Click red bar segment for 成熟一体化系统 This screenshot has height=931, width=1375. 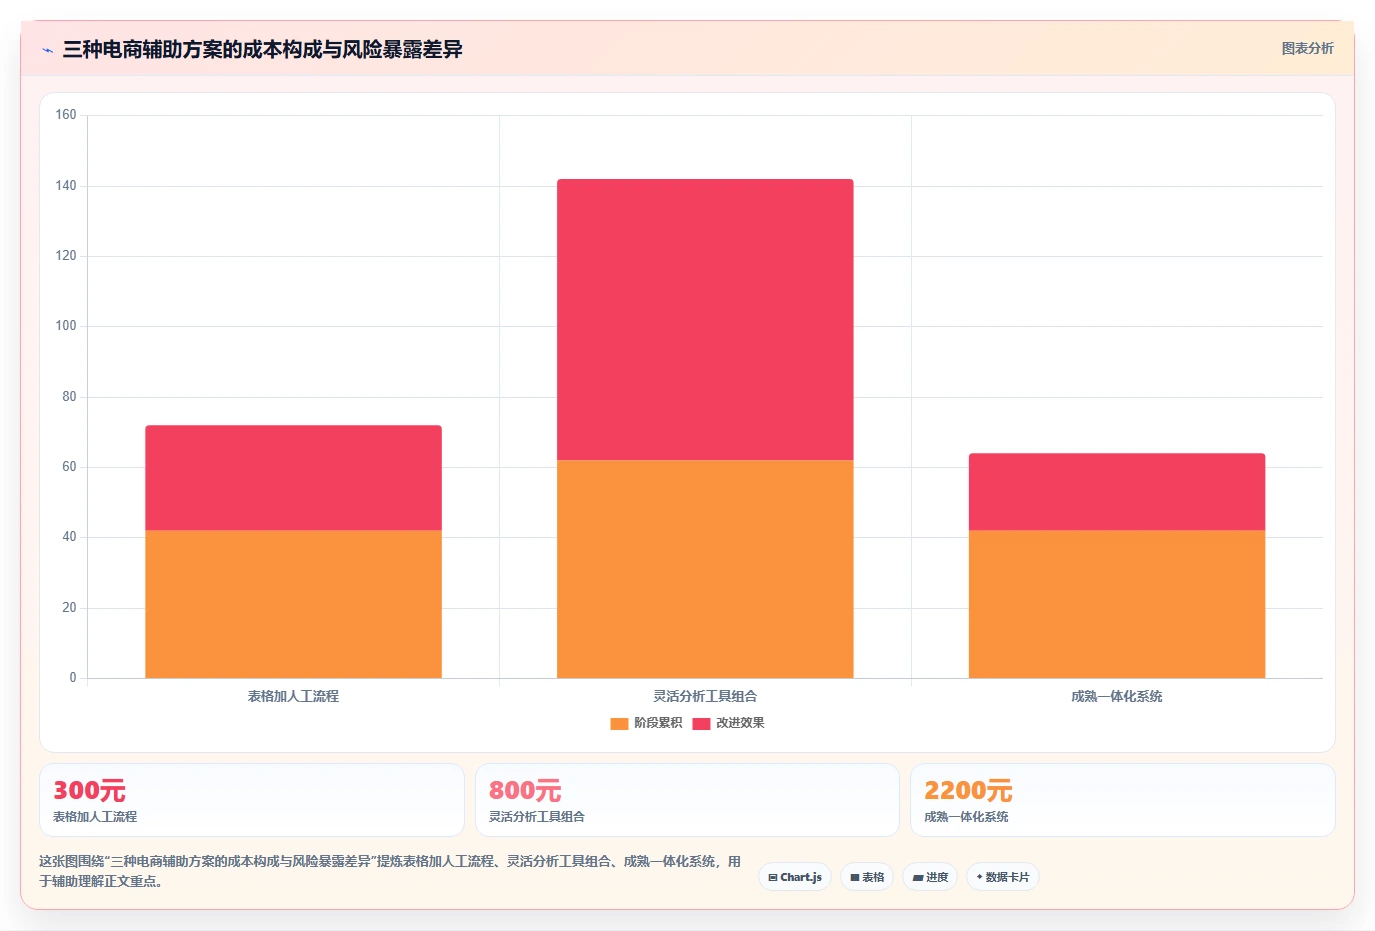pos(1117,492)
